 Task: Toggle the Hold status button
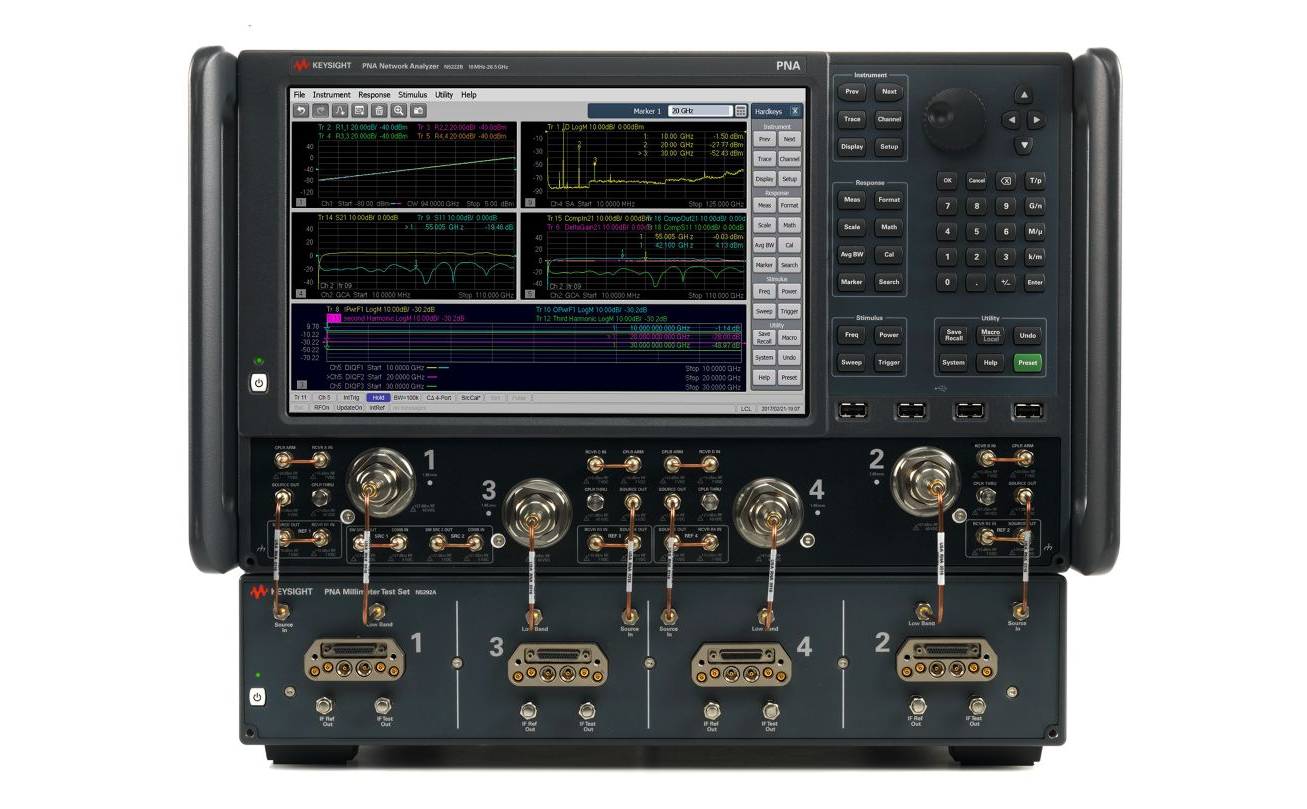tap(378, 397)
